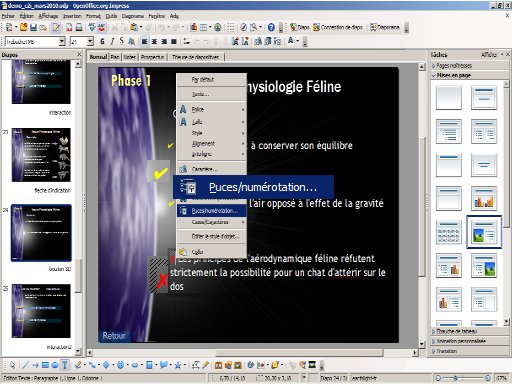The width and height of the screenshot is (512, 384).
Task: Select the blank slide layout thumbnail
Action: [x=449, y=98]
